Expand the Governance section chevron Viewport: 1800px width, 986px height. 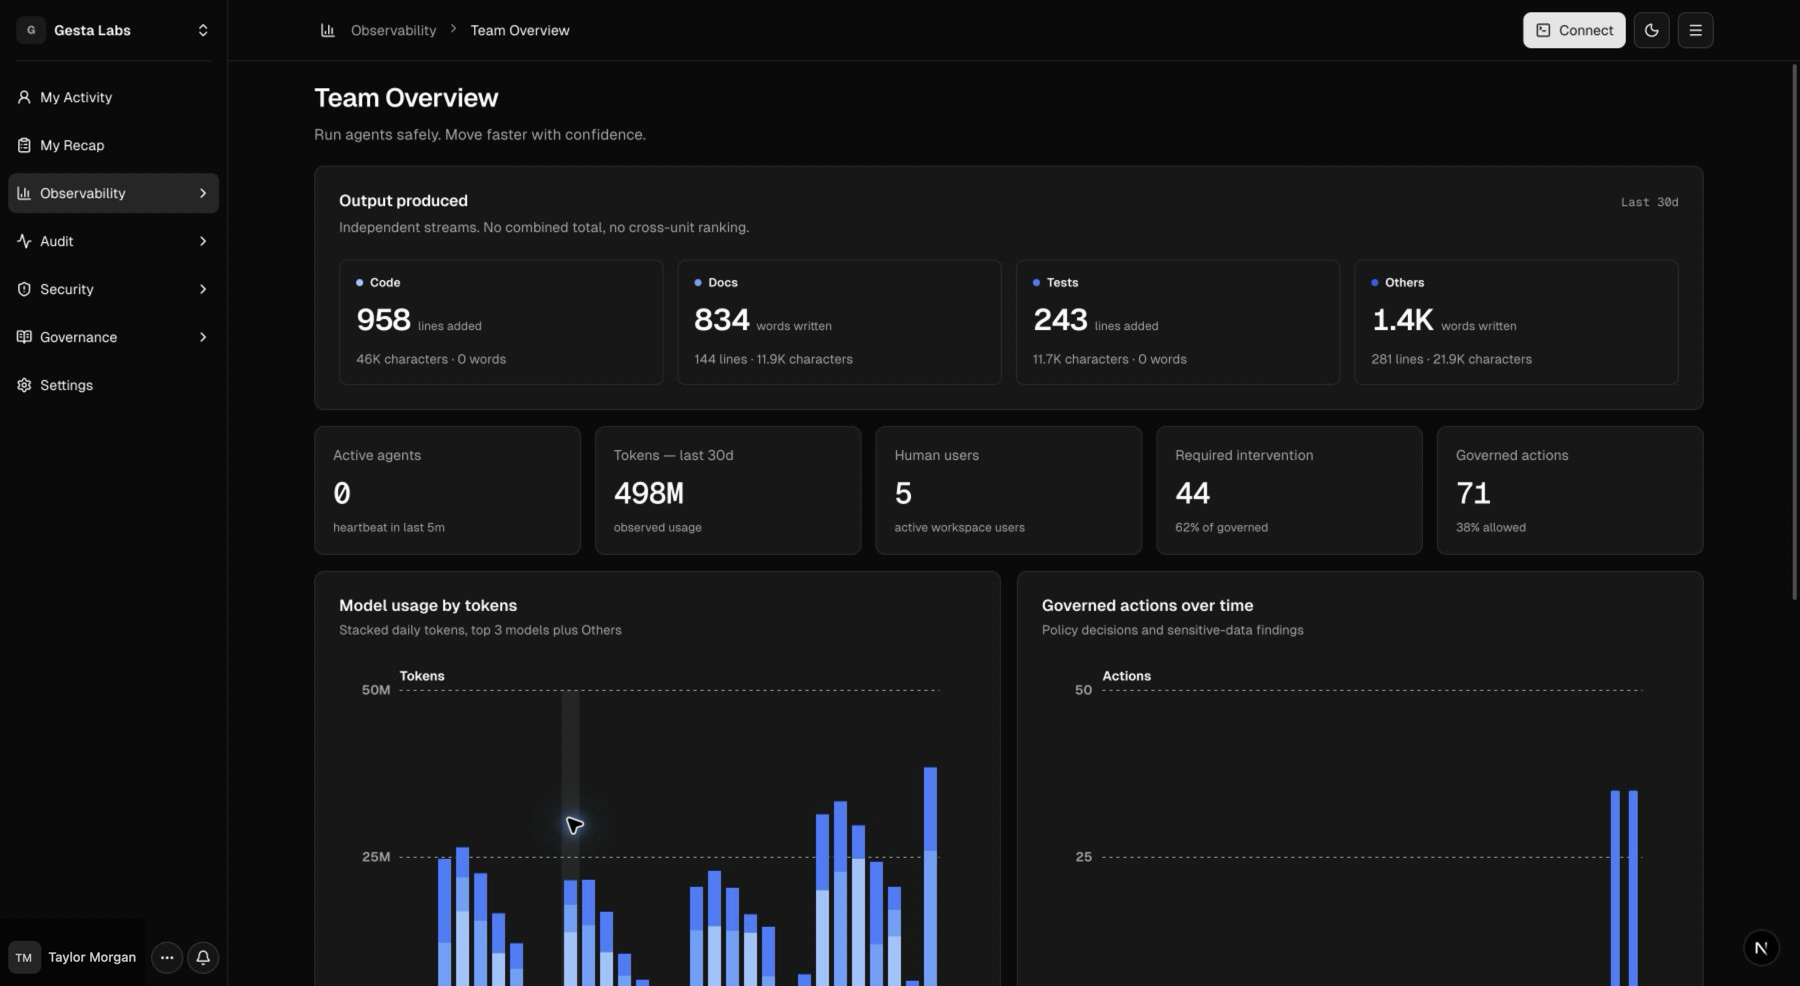coord(203,337)
